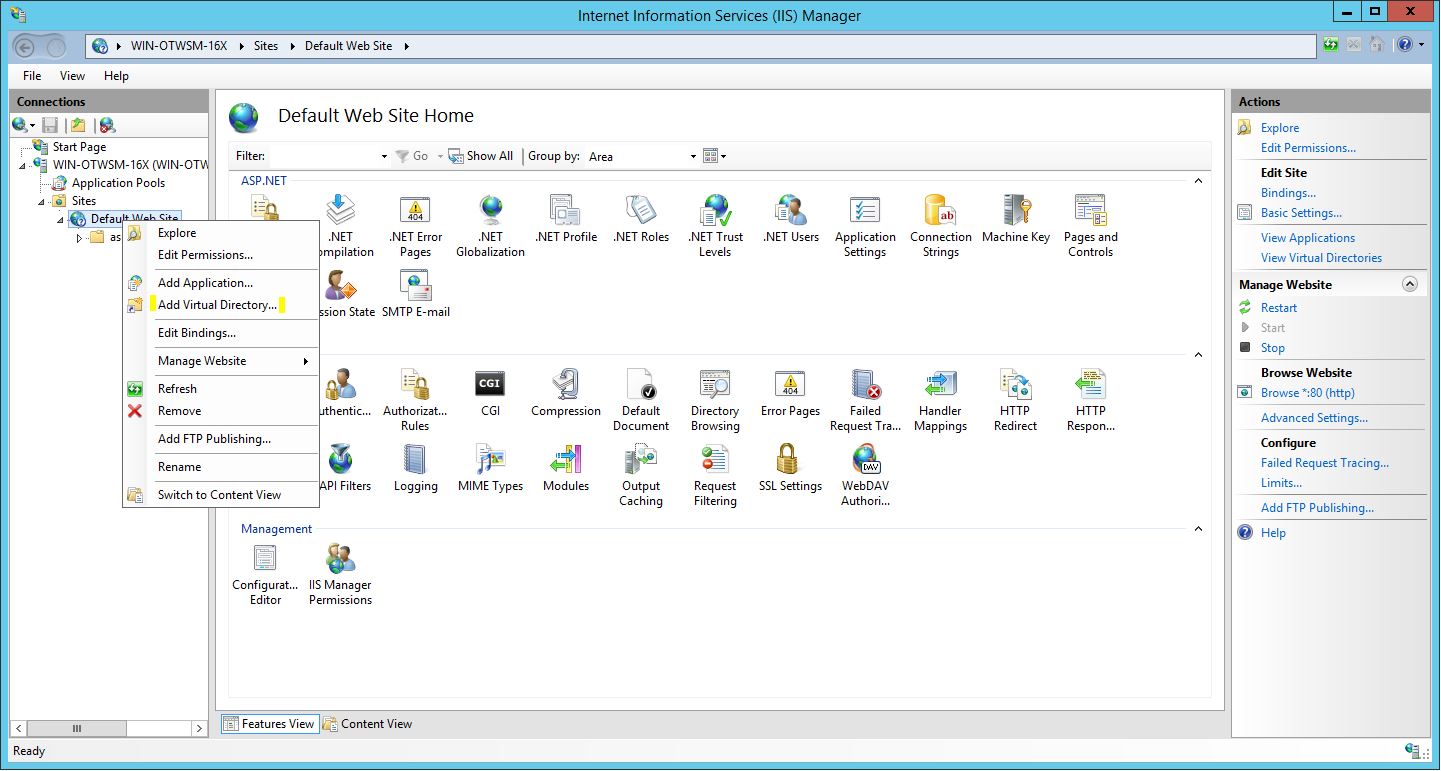The width and height of the screenshot is (1441, 771).
Task: Collapse the Sites tree node
Action: (42, 201)
